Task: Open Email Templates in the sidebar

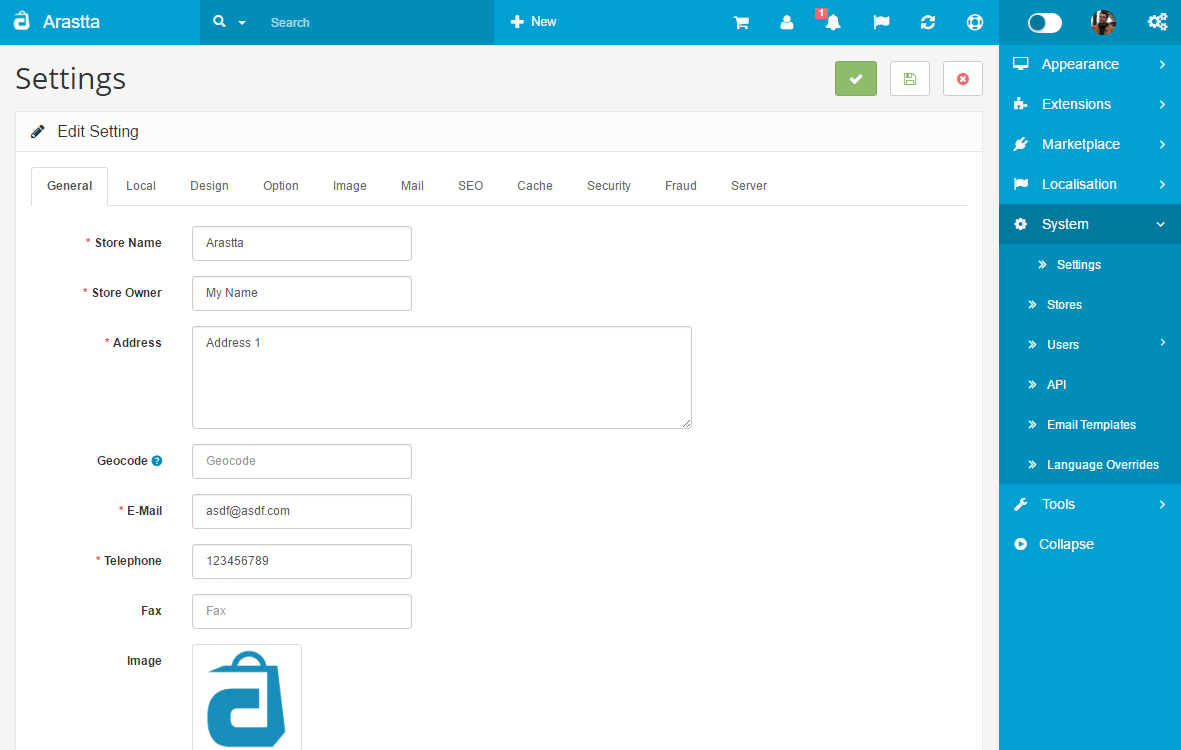Action: pyautogui.click(x=1091, y=425)
